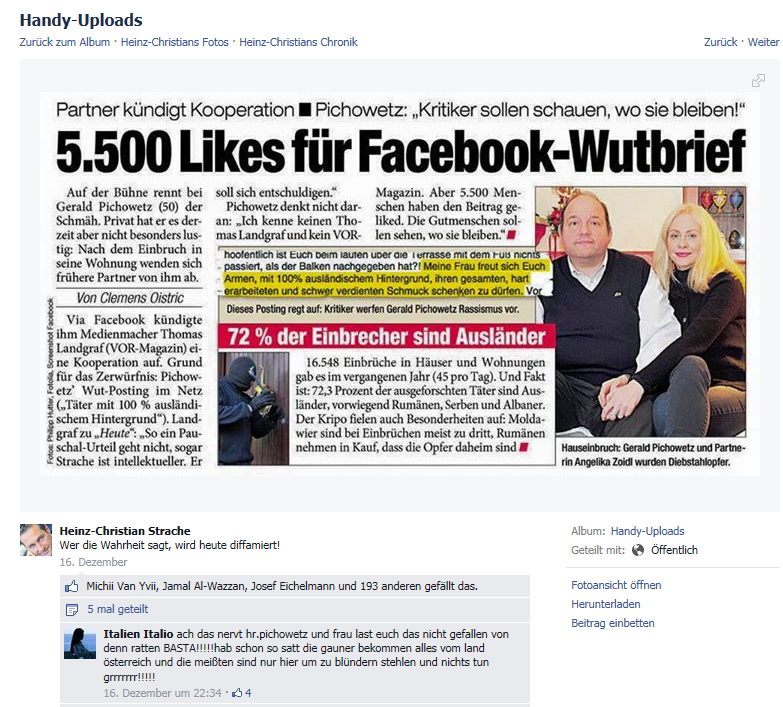Open the 'Handy-Uploads' album link
Image resolution: width=783 pixels, height=707 pixels.
[x=647, y=531]
